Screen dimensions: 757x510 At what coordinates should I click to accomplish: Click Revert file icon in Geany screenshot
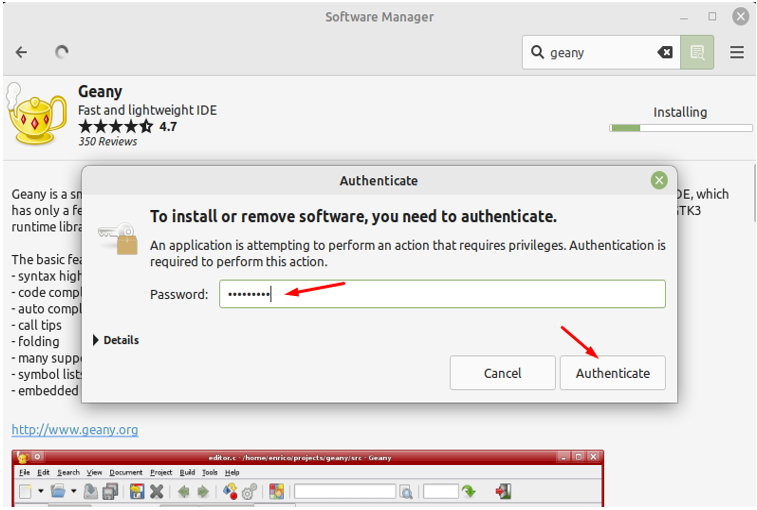137,492
